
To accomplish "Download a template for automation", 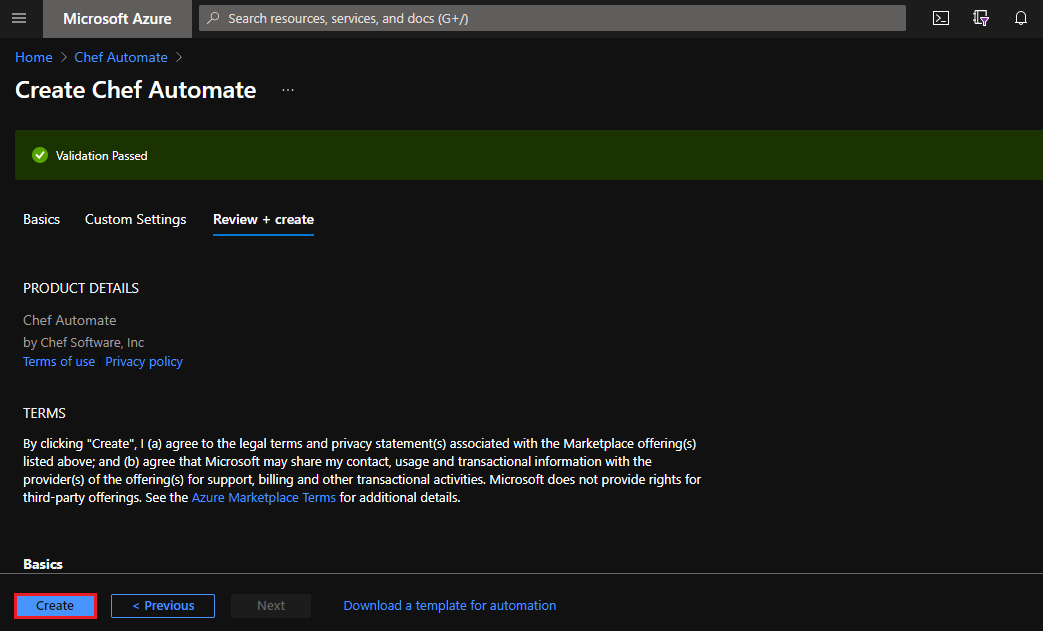I will (449, 605).
